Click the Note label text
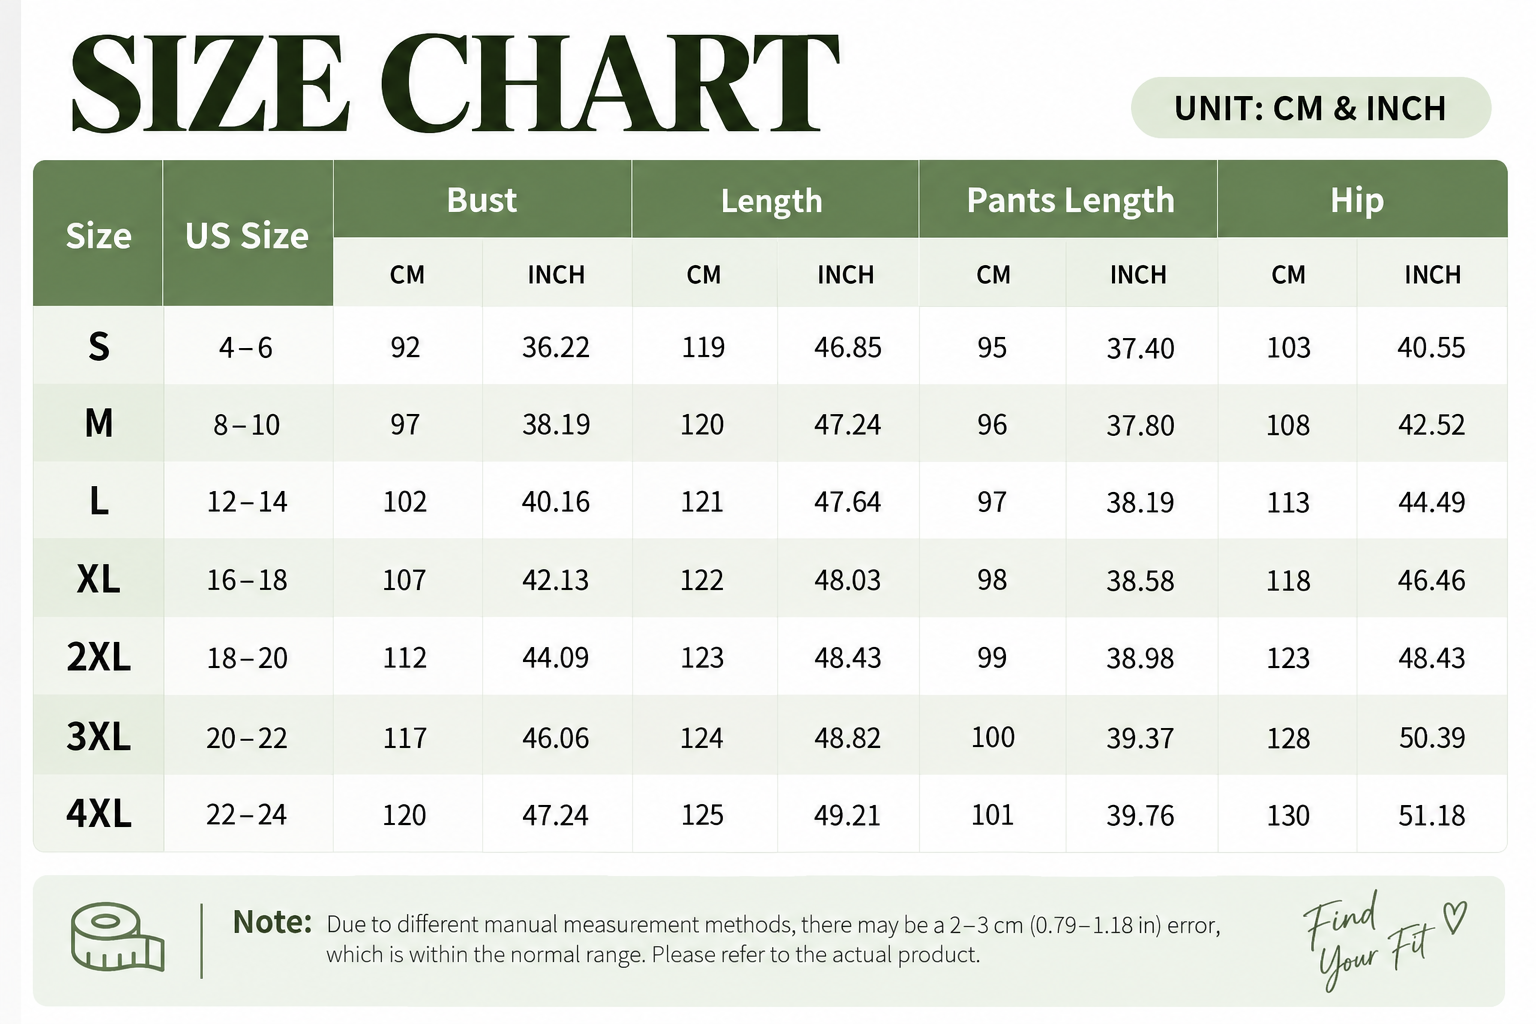1536x1024 pixels. [272, 922]
